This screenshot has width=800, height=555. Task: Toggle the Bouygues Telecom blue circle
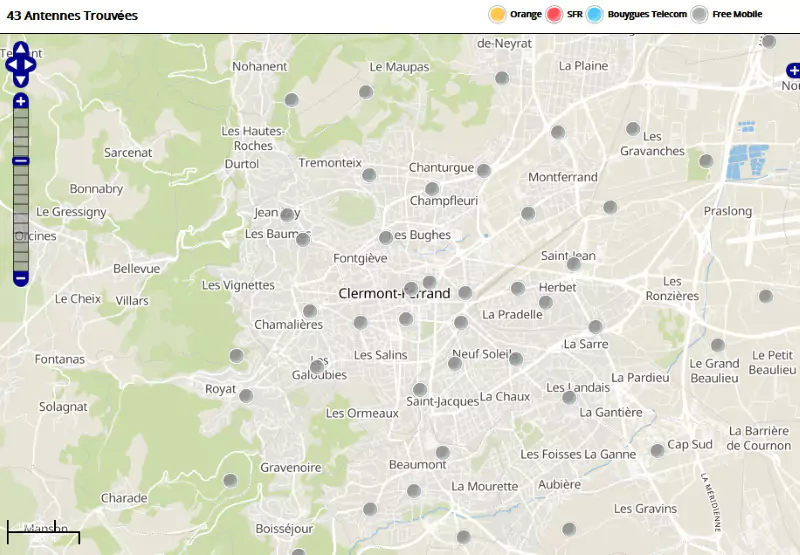pos(595,14)
